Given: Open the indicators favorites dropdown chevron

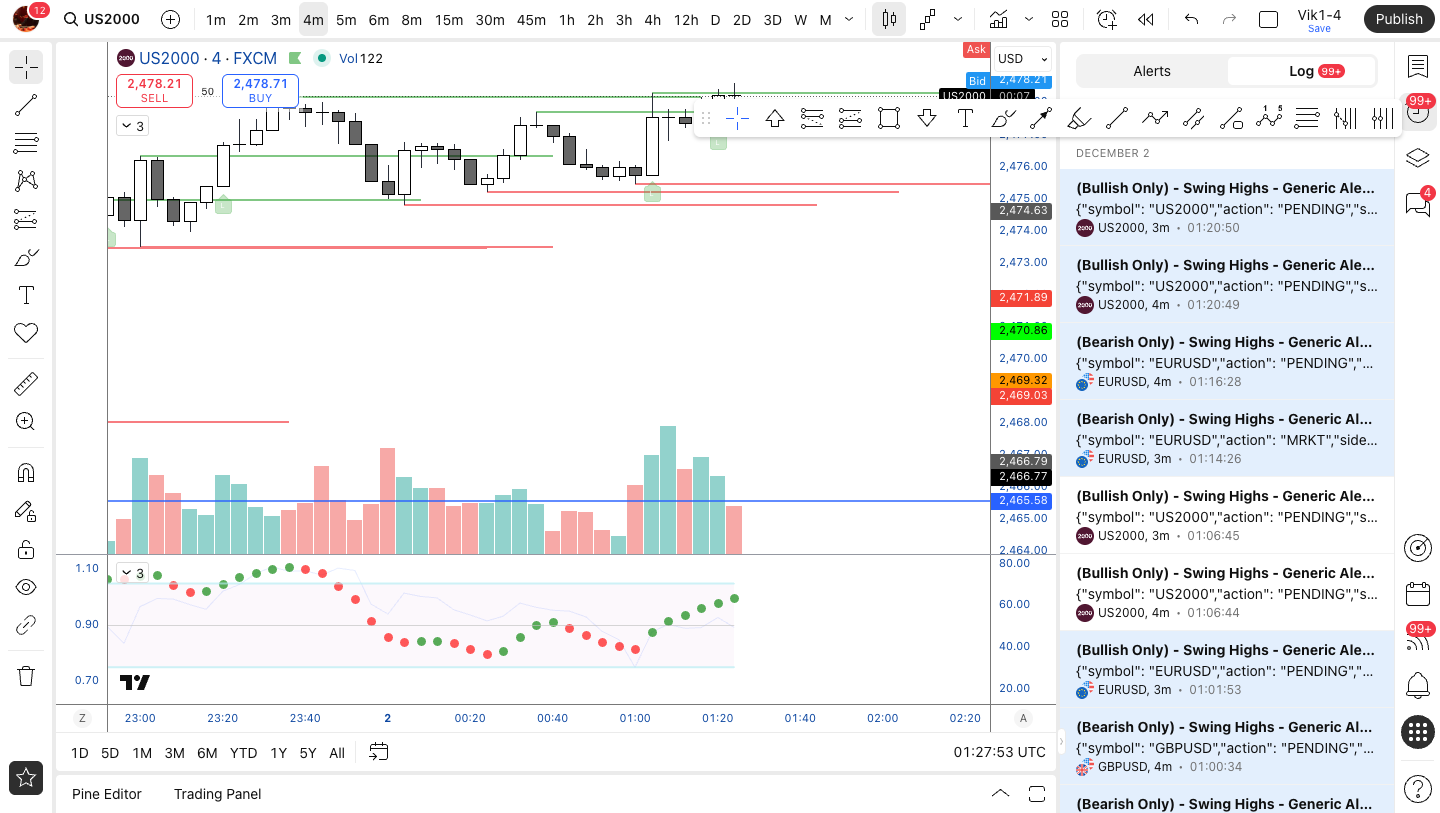Looking at the screenshot, I should tap(1029, 19).
